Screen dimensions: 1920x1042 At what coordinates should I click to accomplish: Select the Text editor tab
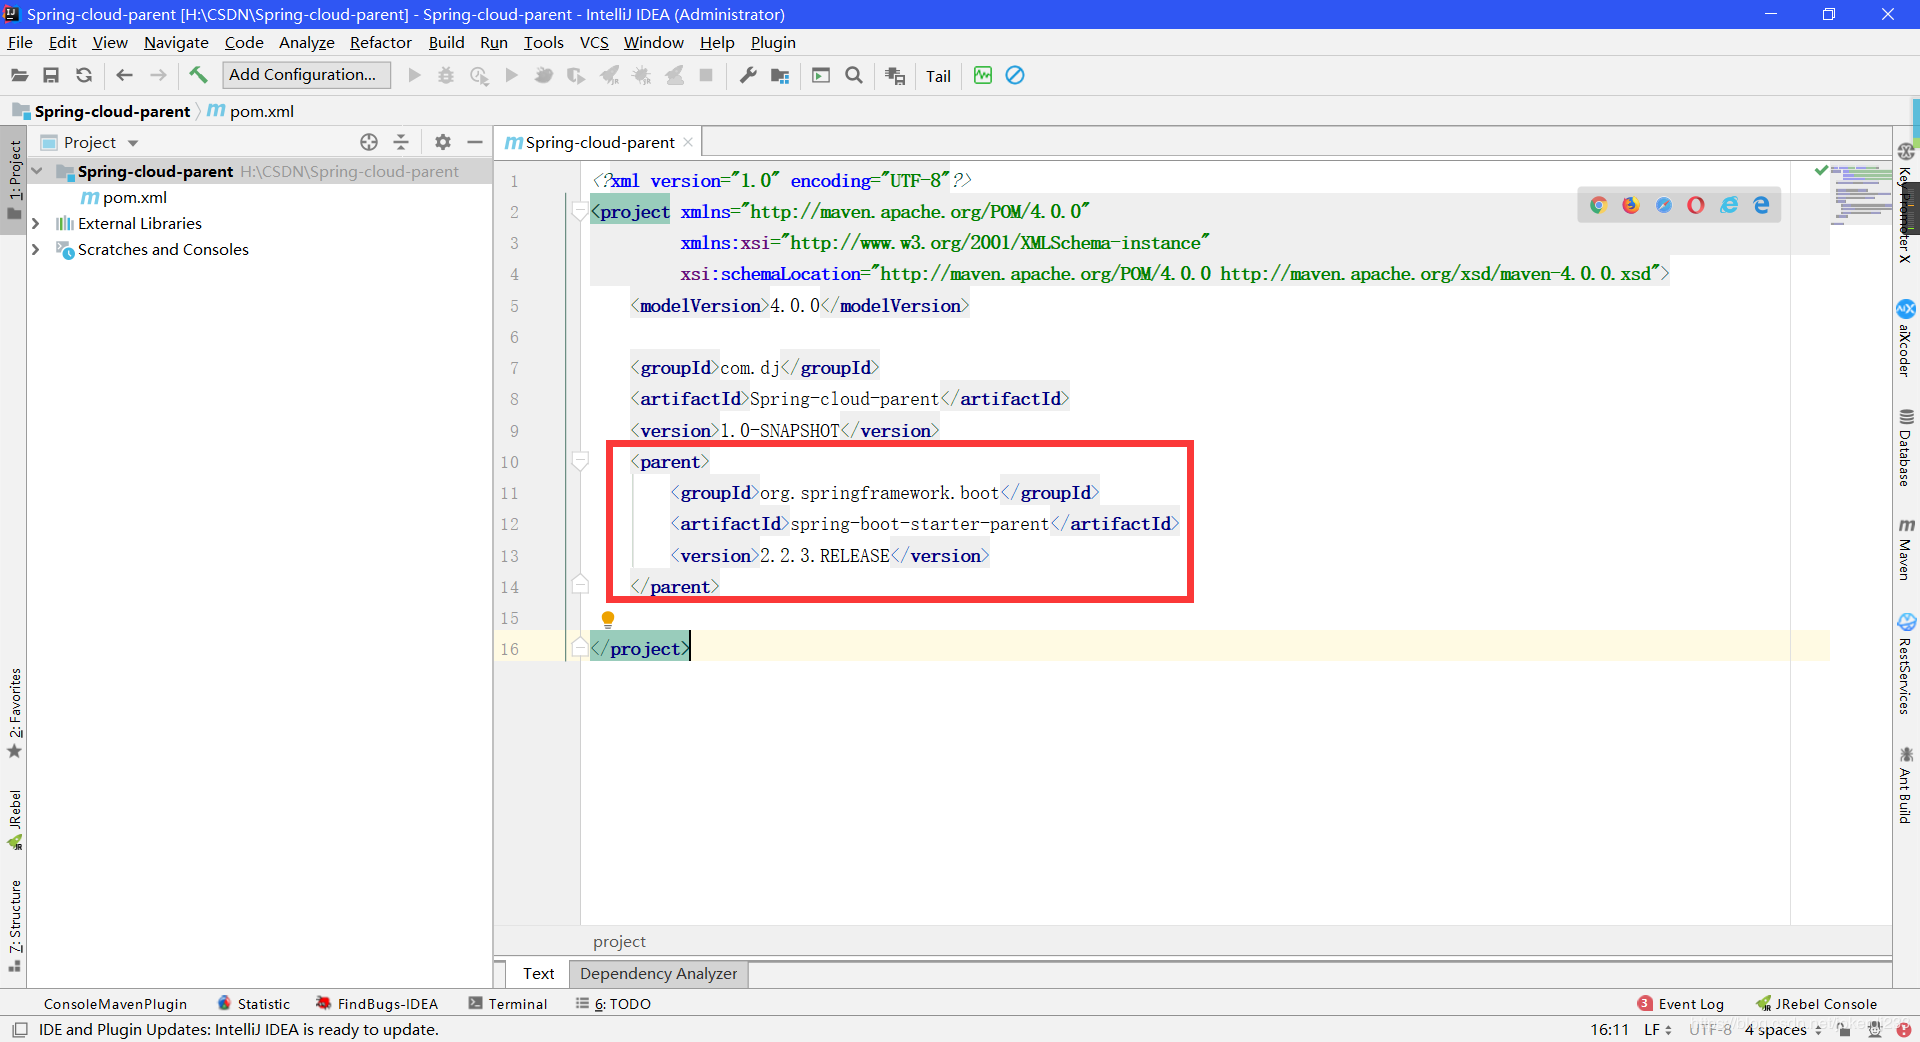(538, 973)
